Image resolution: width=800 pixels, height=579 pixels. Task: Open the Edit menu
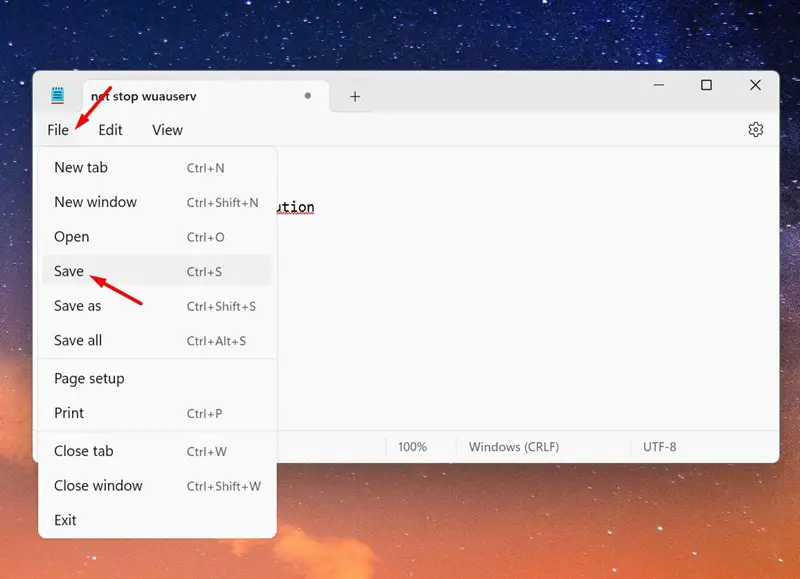coord(110,130)
